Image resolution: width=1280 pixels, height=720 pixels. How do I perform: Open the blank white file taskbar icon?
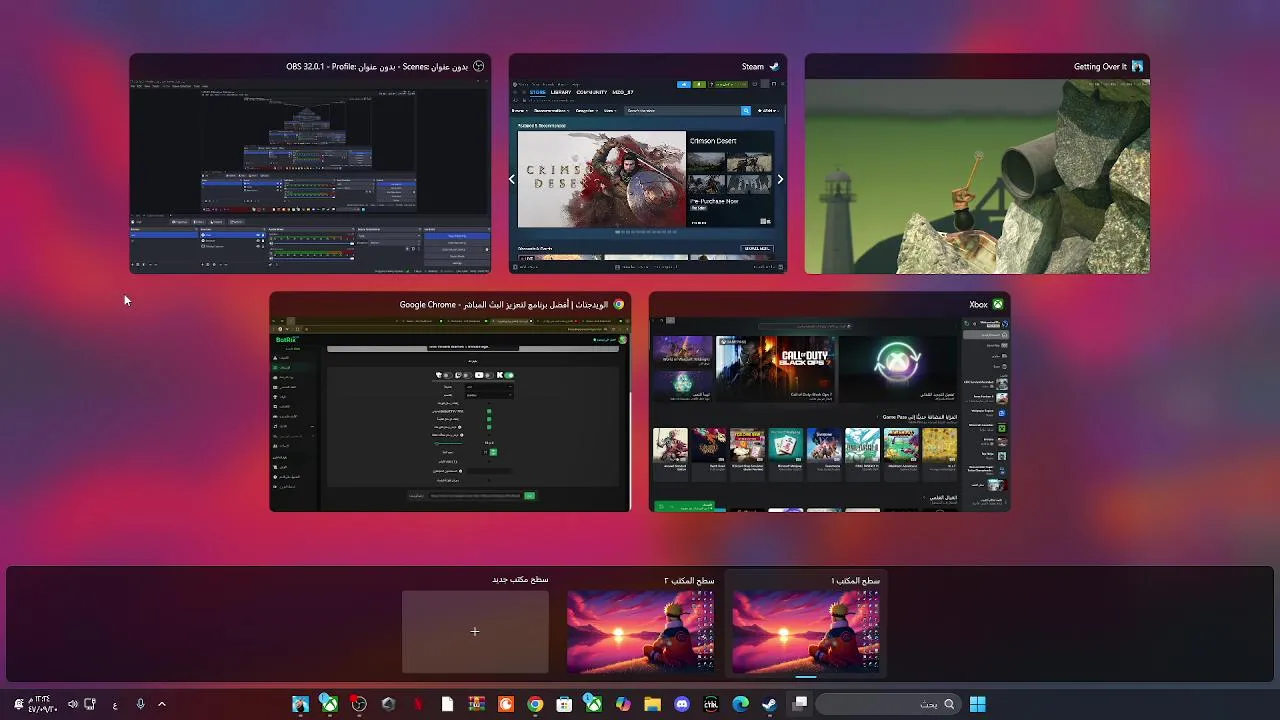point(447,704)
